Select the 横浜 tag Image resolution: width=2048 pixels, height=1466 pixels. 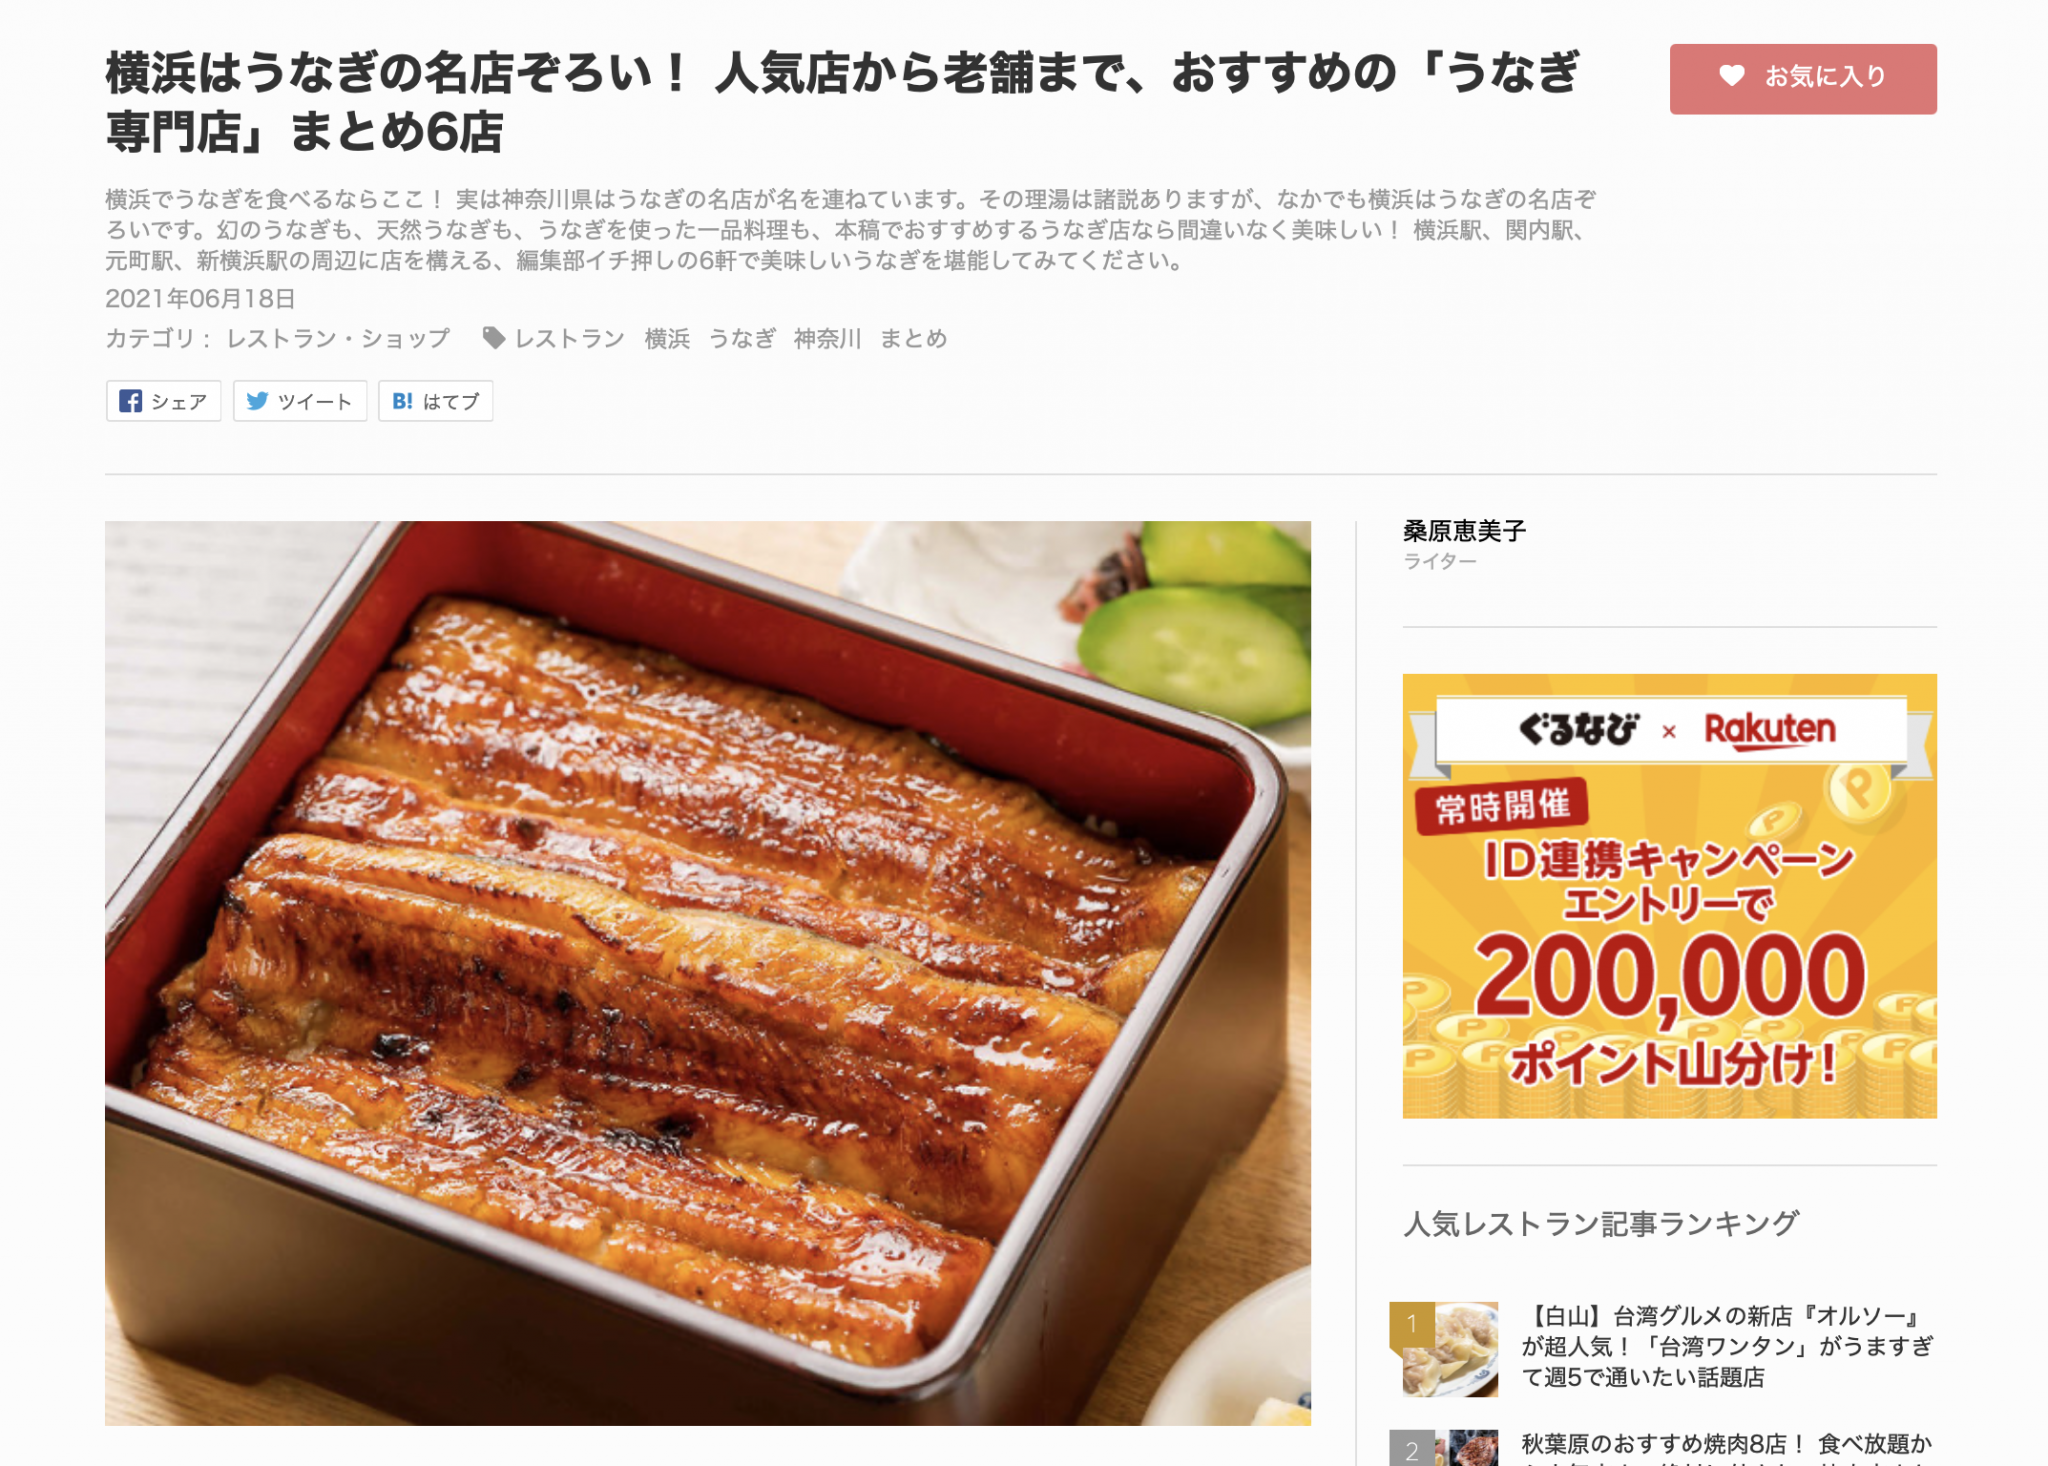point(667,339)
